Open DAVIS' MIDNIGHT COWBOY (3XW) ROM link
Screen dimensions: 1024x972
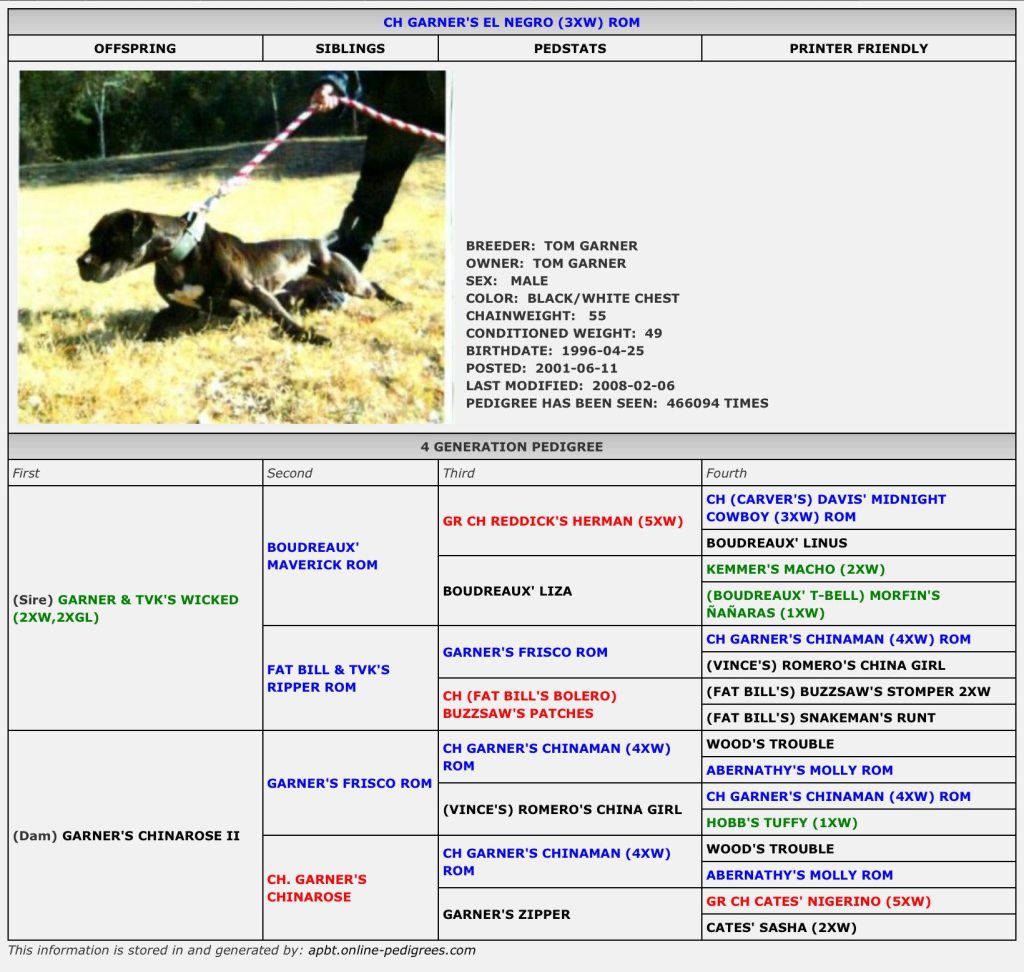[825, 508]
